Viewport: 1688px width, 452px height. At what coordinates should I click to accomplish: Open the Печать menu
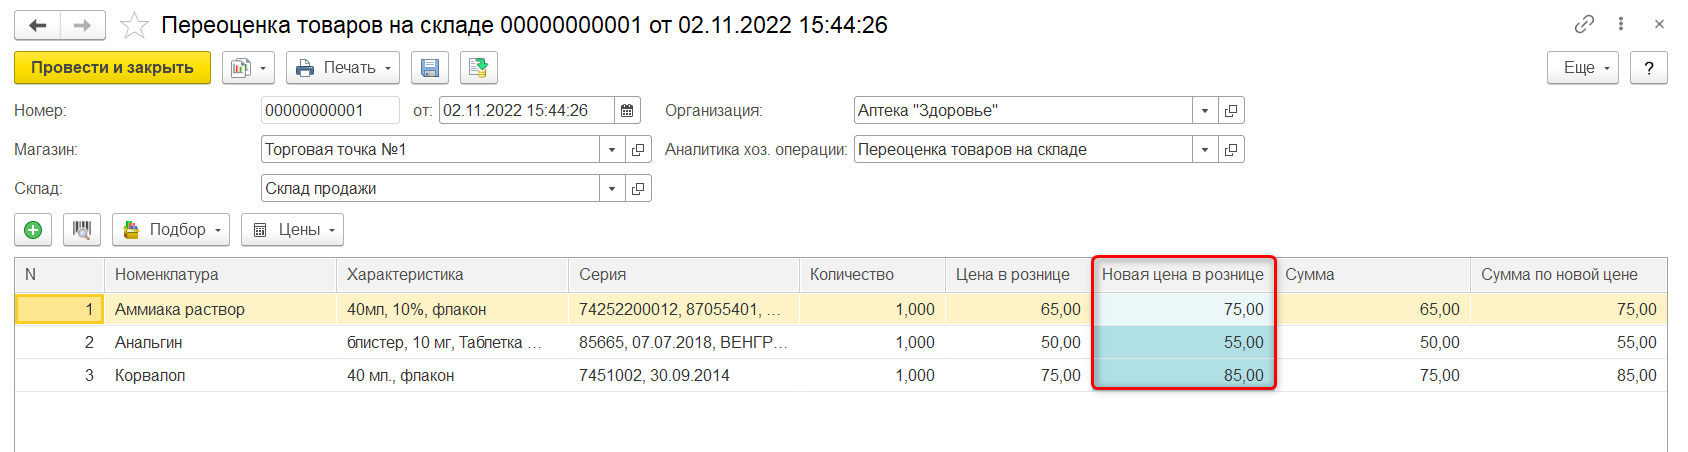coord(343,68)
